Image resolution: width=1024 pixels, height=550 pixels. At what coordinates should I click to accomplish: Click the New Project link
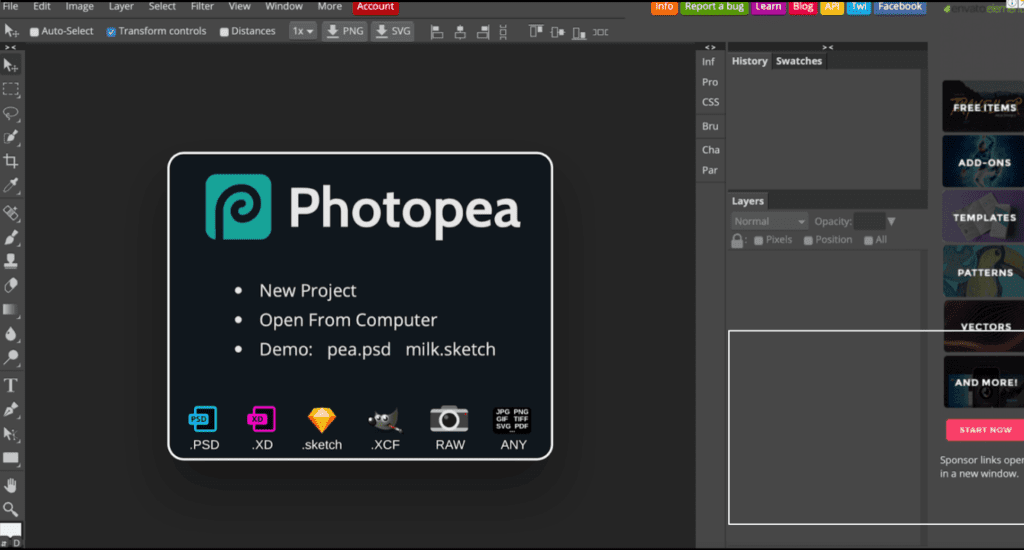(308, 291)
